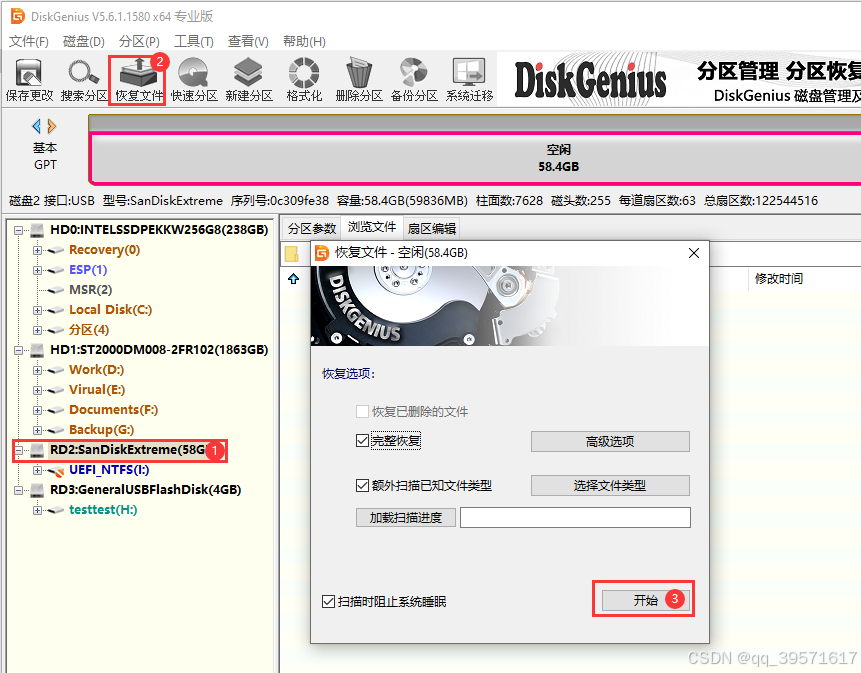Open the Partition (分区) menu

[139, 42]
